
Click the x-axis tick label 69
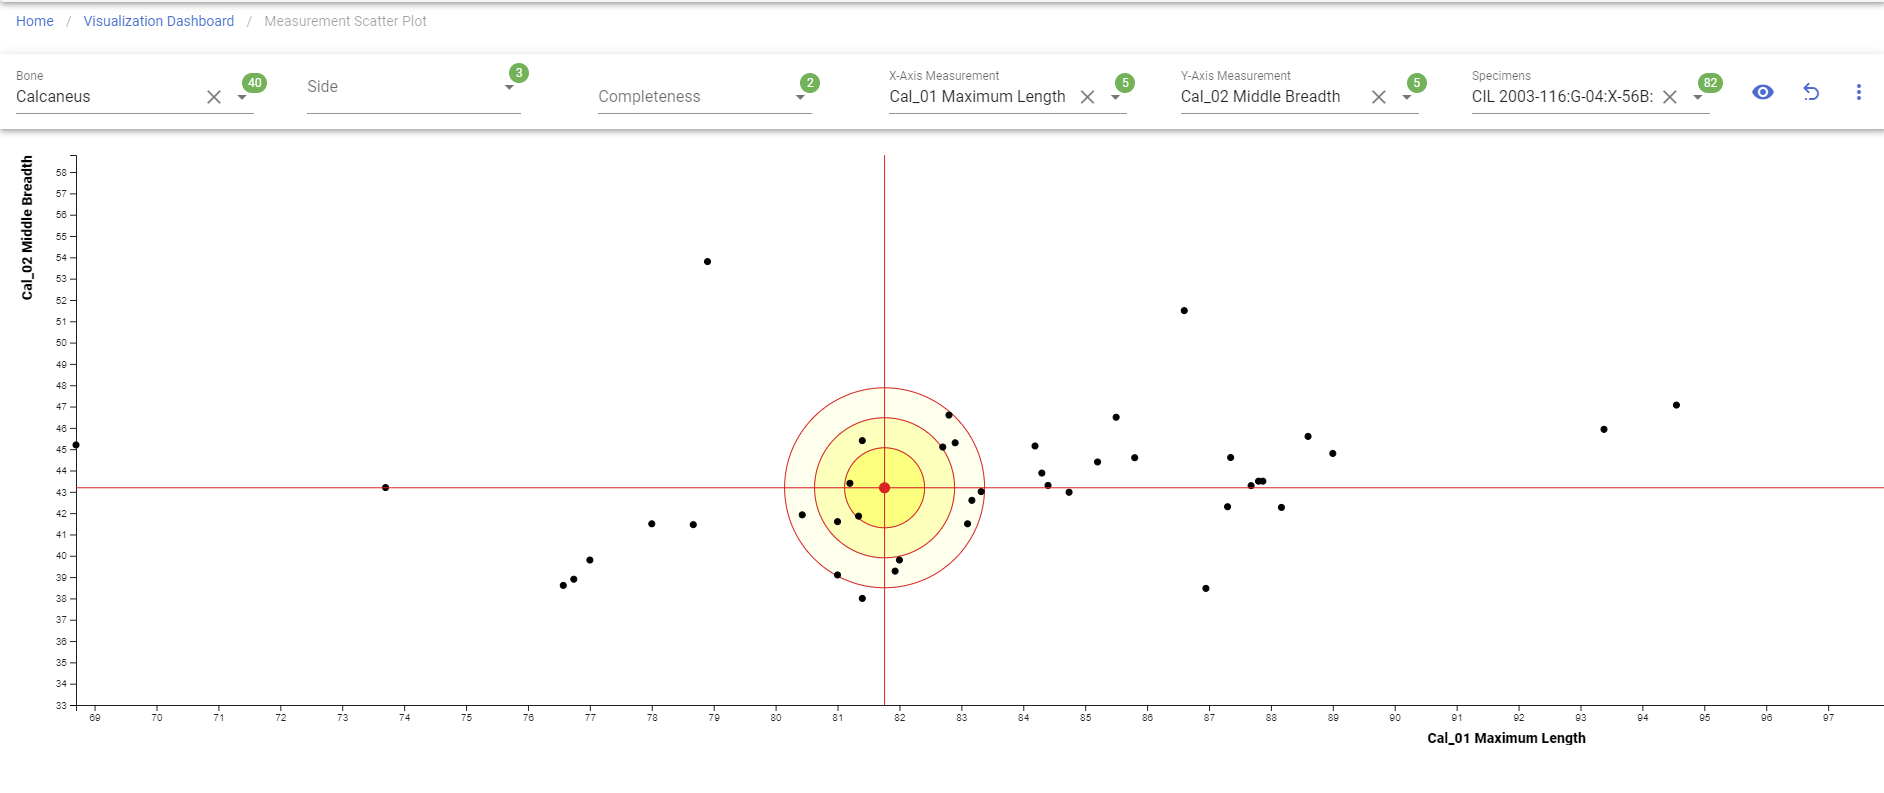point(95,718)
